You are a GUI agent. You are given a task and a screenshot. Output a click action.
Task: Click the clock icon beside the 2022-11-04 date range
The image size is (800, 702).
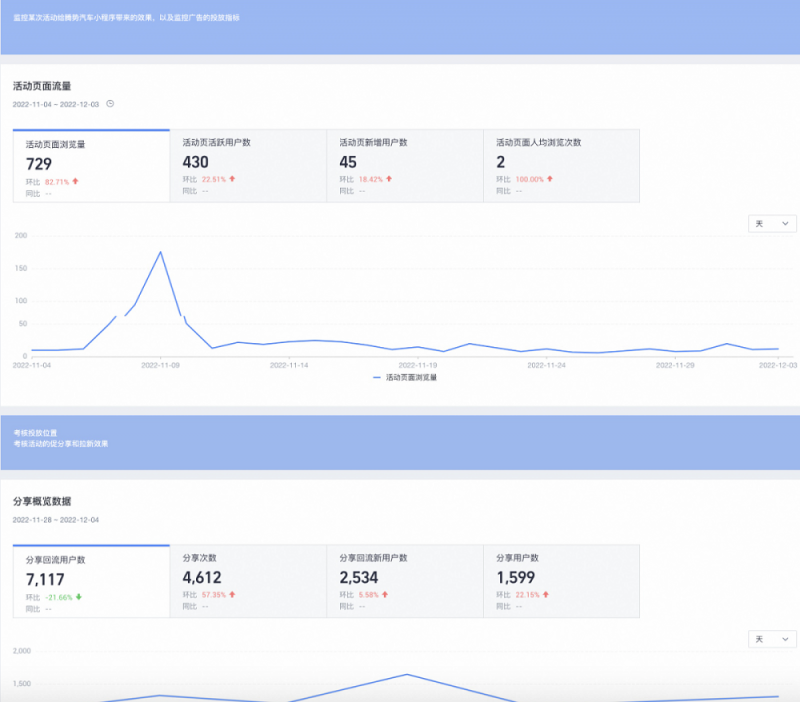click(110, 103)
